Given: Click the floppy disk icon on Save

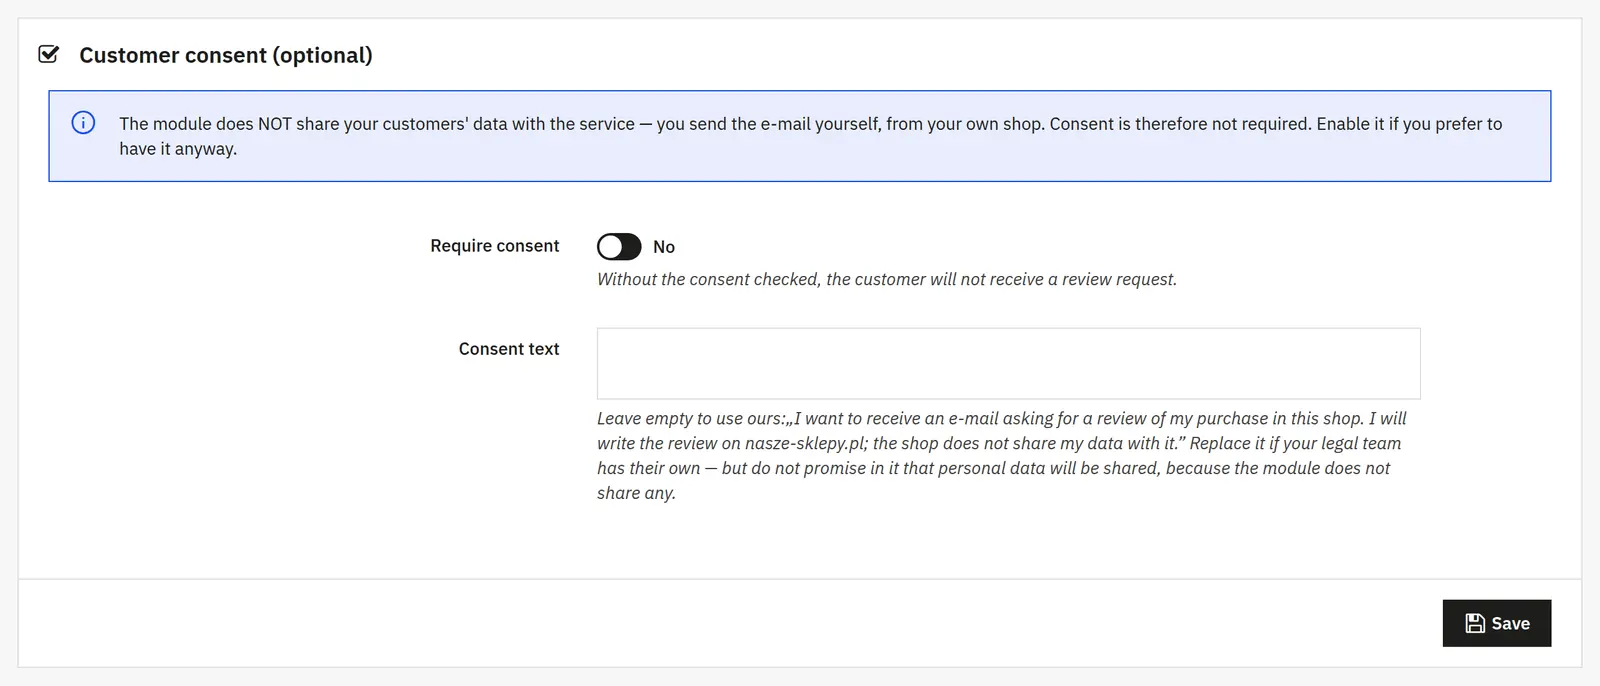Looking at the screenshot, I should [1475, 623].
